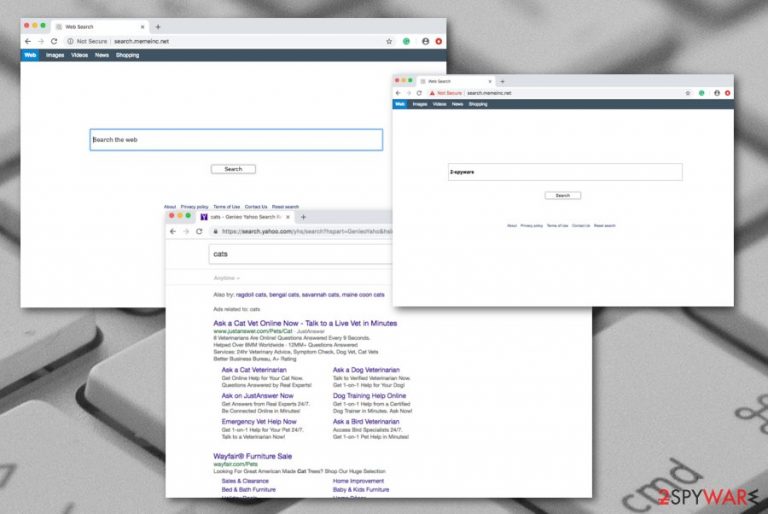Open the Contact Us link in the left window footer

(256, 207)
